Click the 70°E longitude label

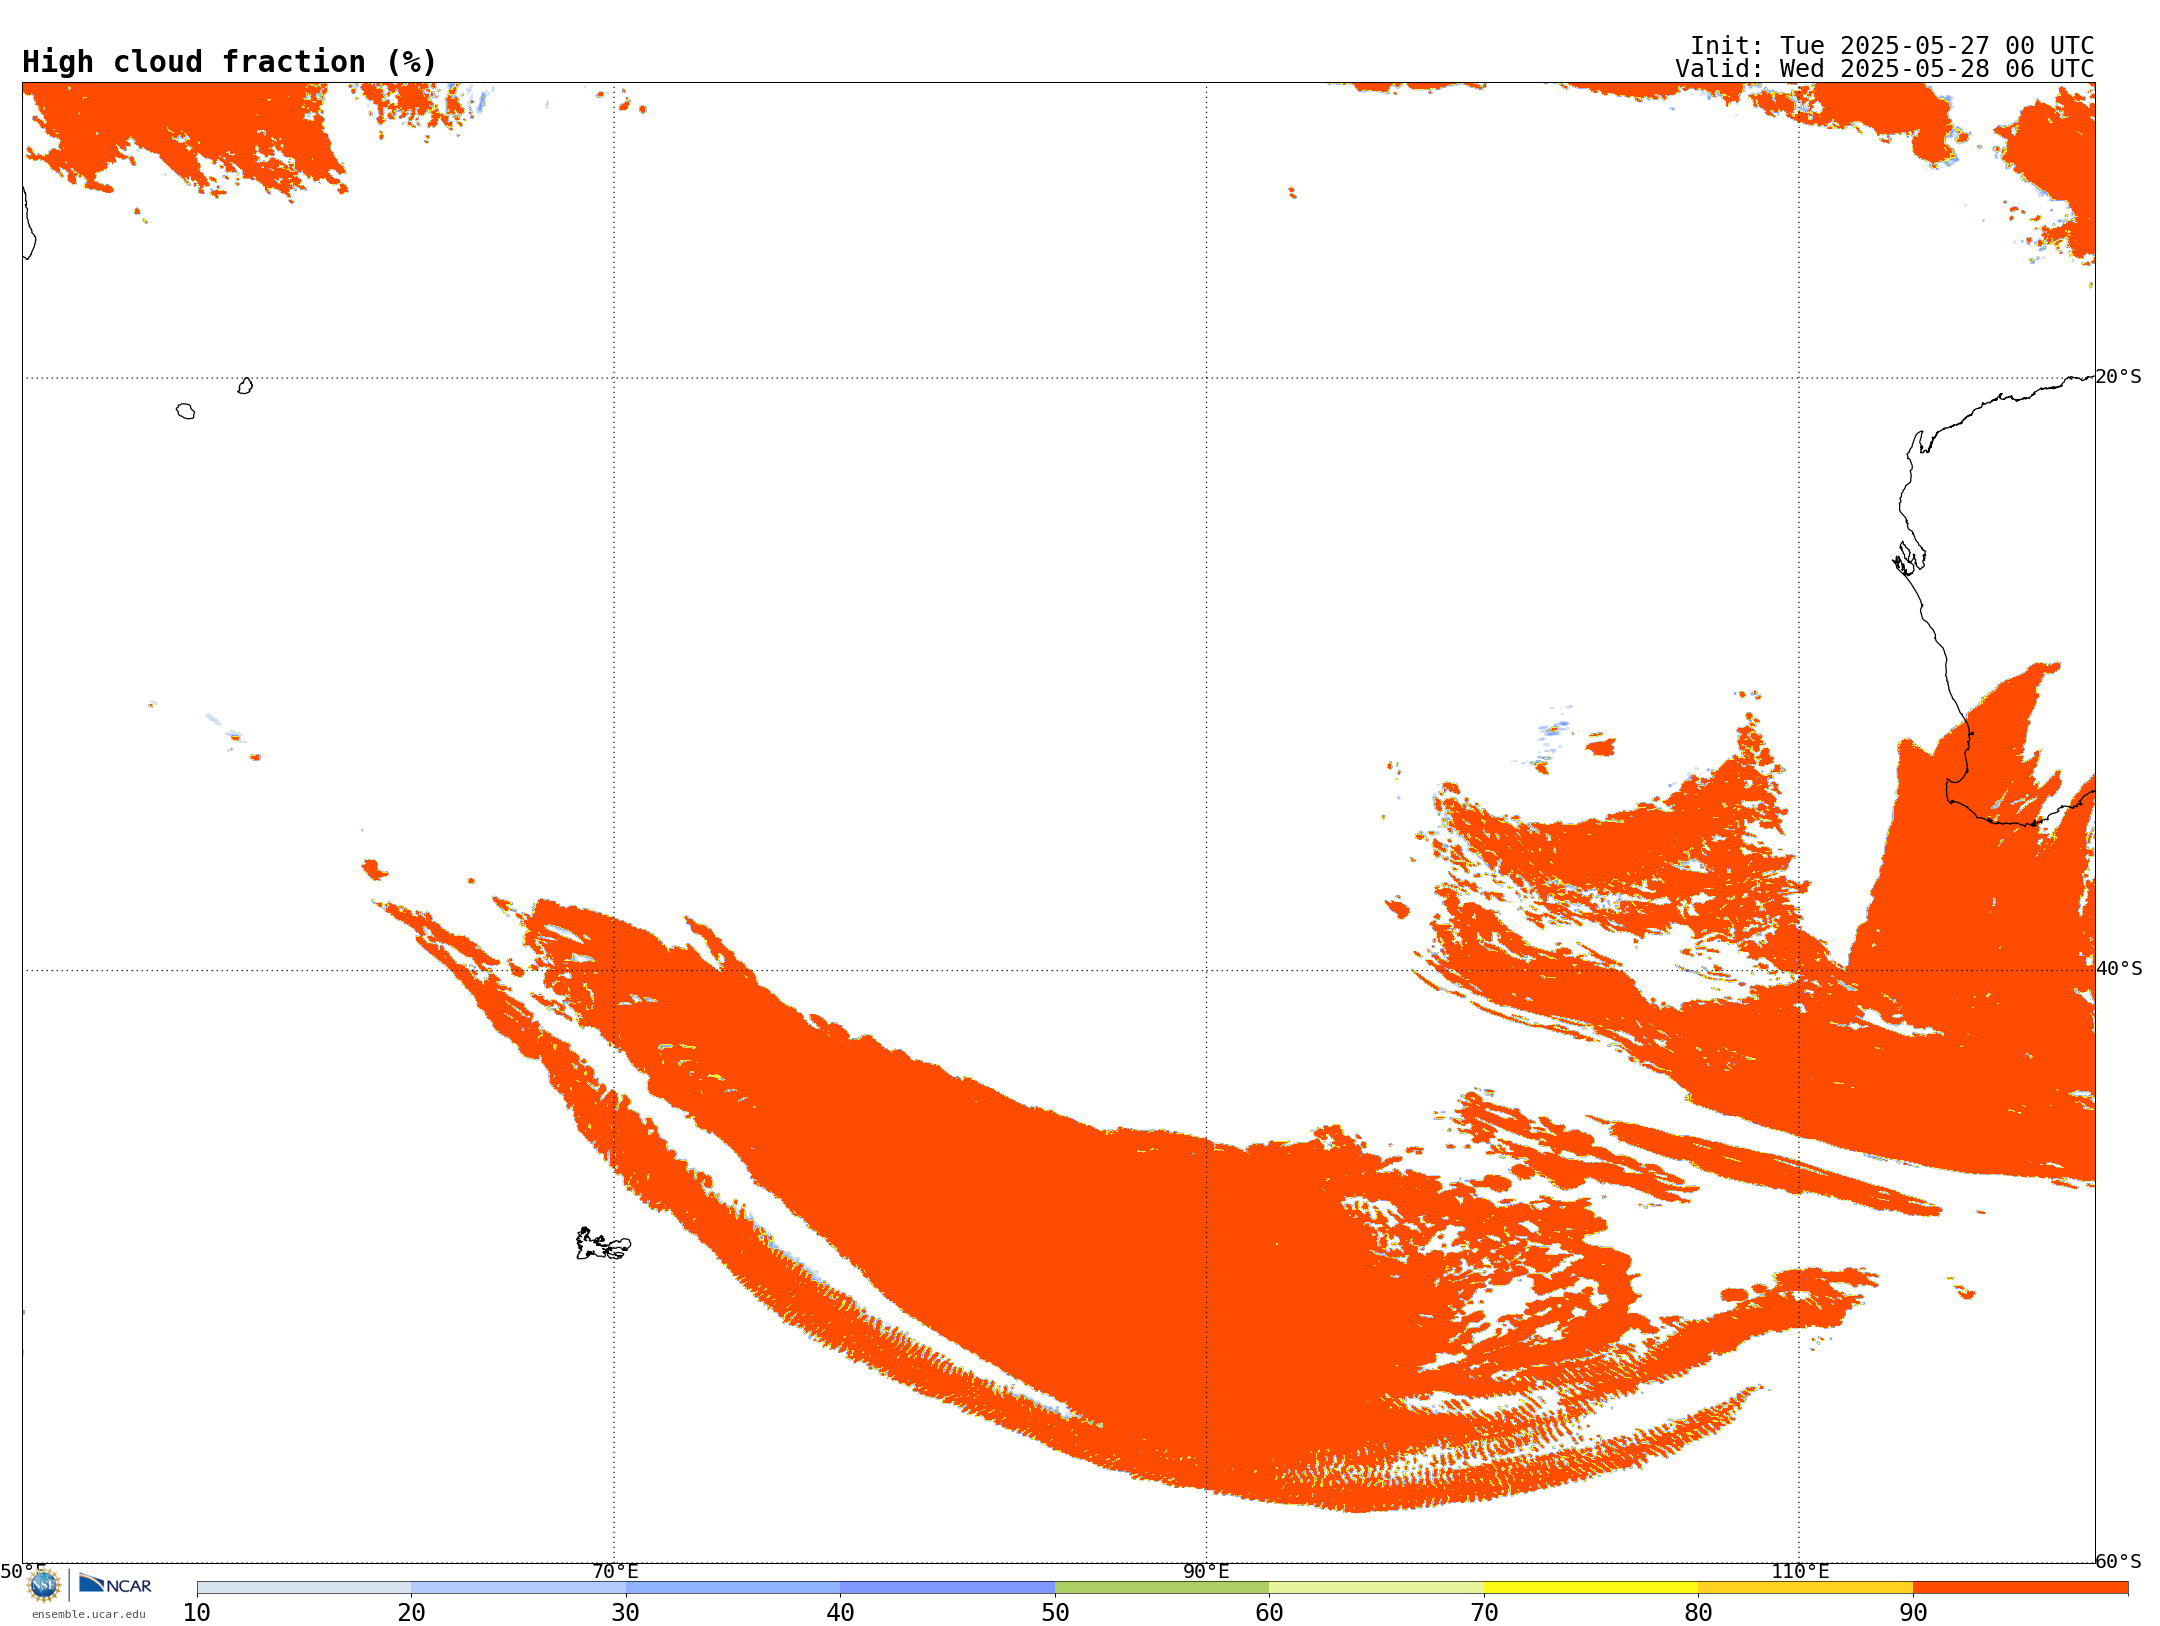615,1572
